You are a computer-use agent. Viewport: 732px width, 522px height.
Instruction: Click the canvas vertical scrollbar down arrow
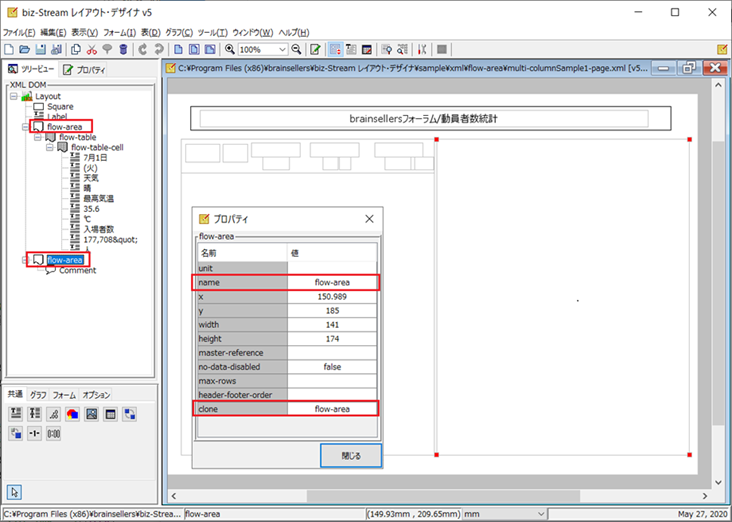[x=718, y=482]
